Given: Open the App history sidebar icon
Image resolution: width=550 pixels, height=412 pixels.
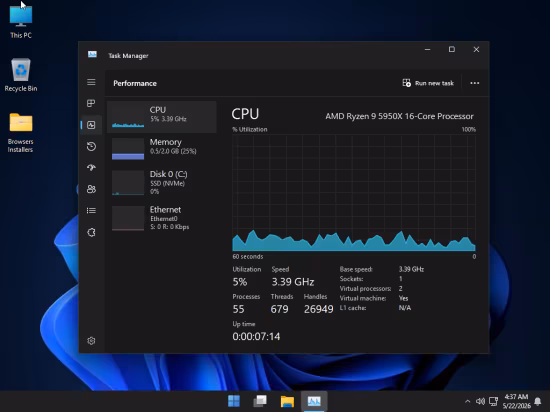Looking at the screenshot, I should point(91,146).
